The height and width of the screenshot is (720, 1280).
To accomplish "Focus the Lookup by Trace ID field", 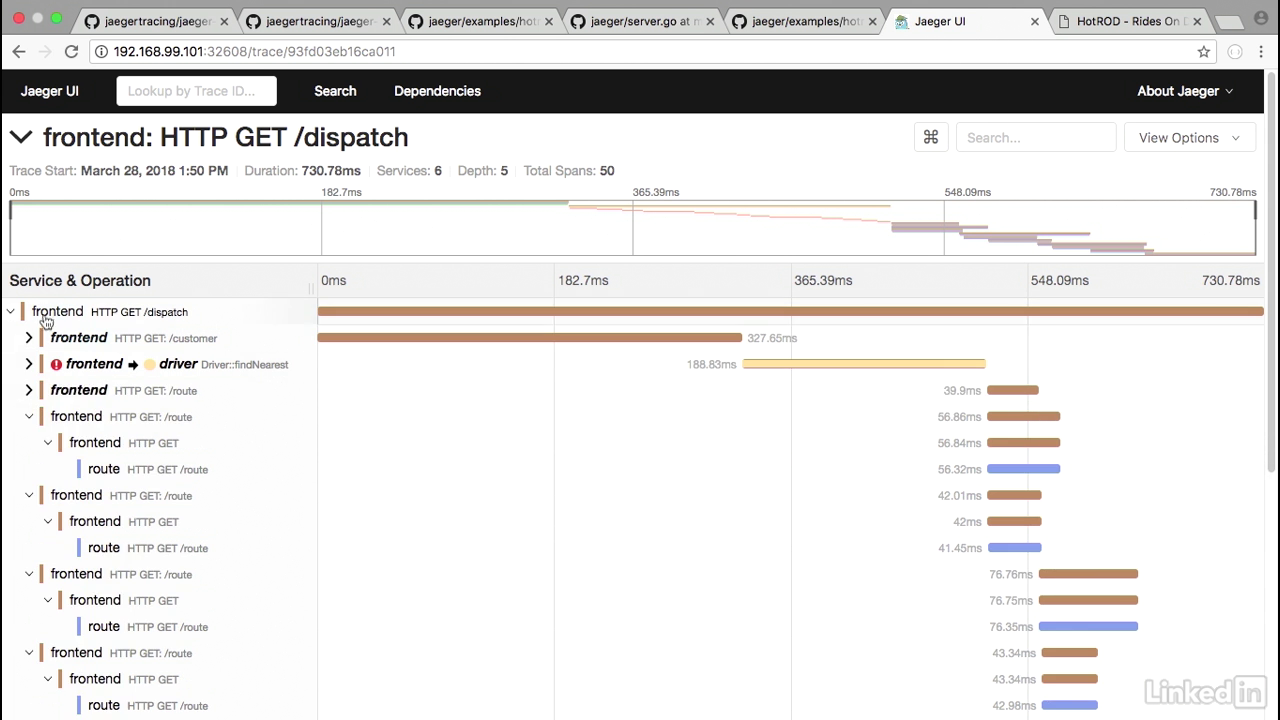I will point(197,91).
